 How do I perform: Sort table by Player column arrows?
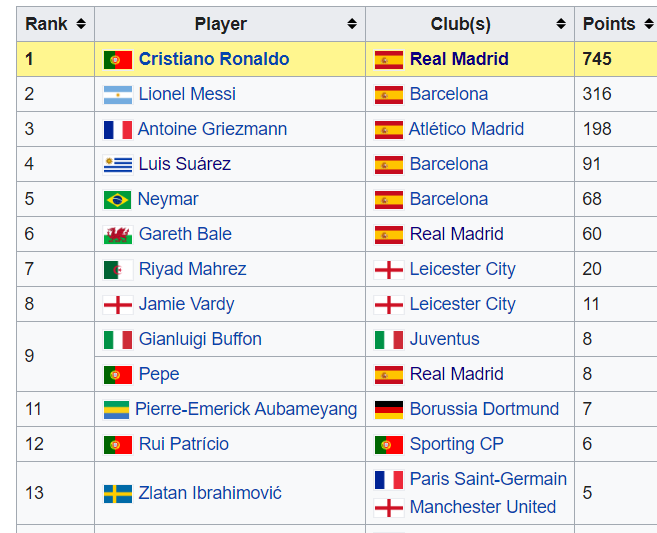(352, 24)
